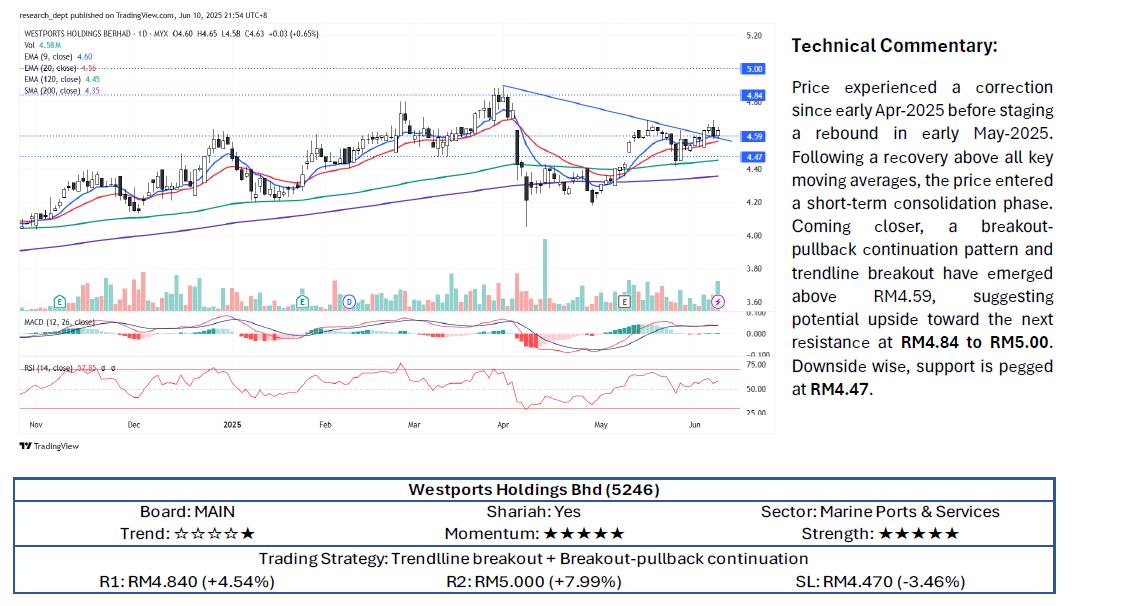Click the Apr label on the time axis
The height and width of the screenshot is (606, 1121).
503,424
